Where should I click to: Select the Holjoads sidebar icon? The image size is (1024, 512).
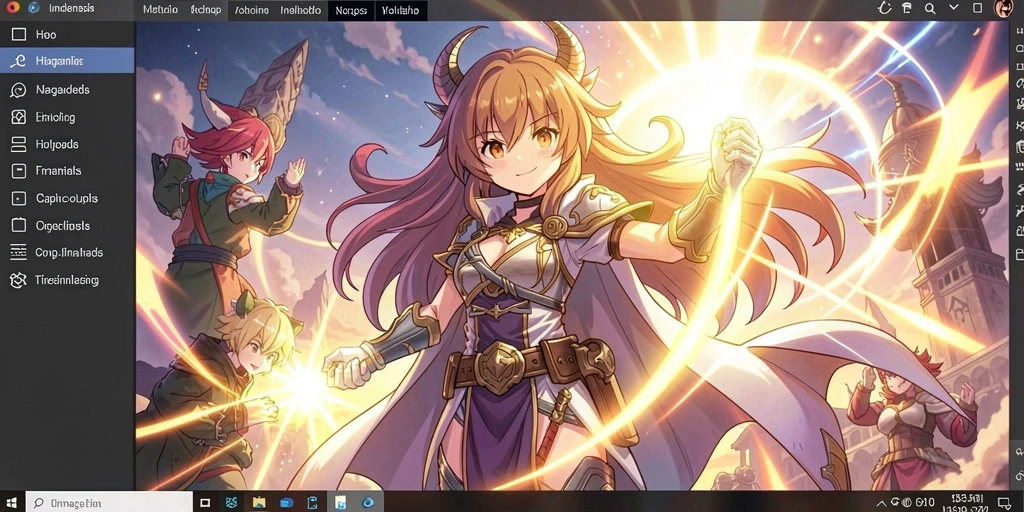pyautogui.click(x=18, y=144)
